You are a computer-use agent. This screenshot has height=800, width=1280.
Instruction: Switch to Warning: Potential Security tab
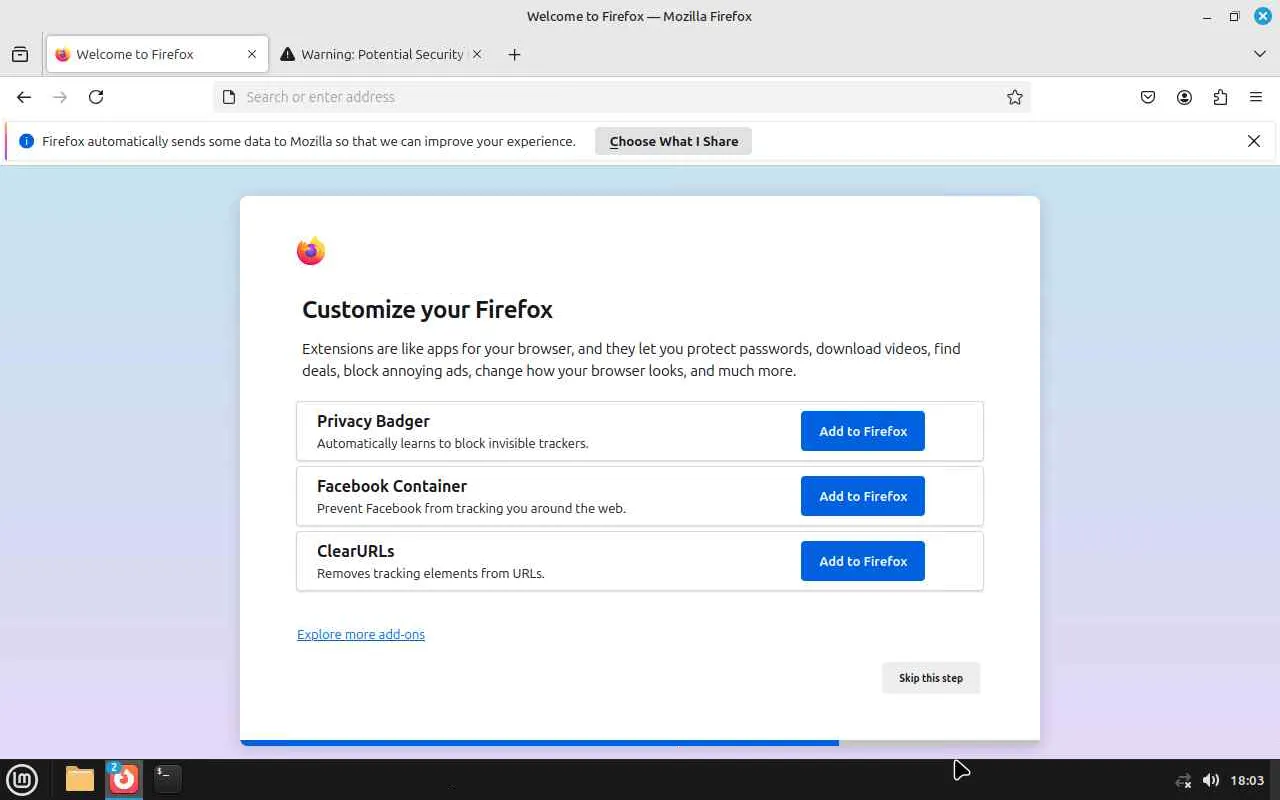(381, 54)
